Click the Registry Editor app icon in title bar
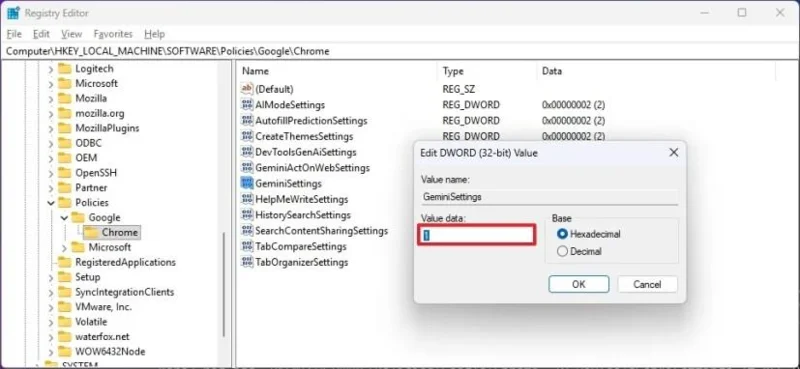 coord(13,13)
